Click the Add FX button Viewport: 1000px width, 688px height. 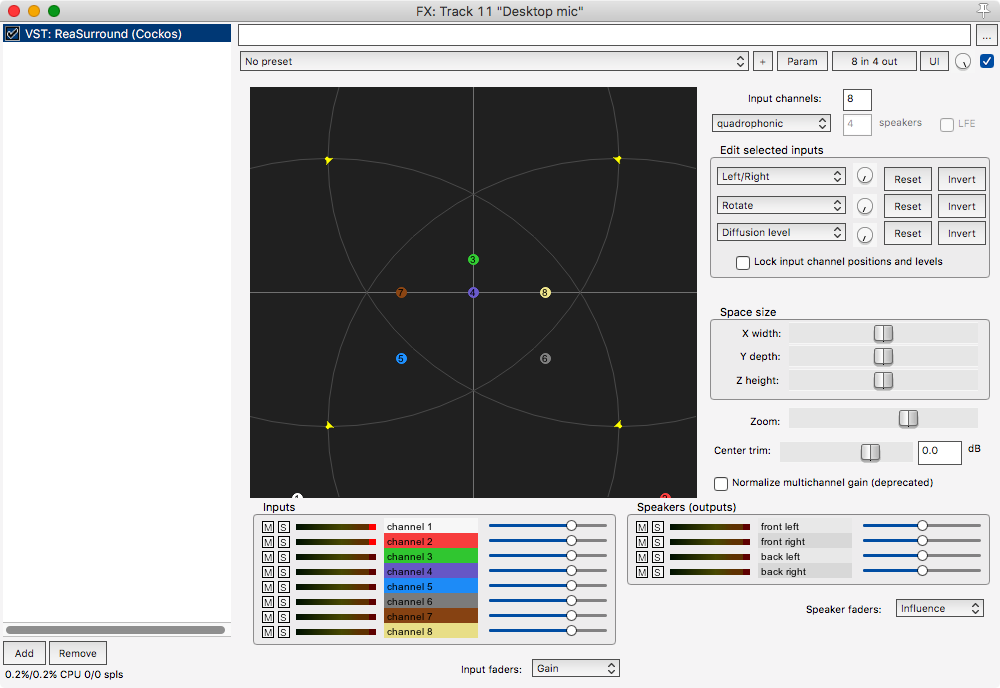pos(24,653)
